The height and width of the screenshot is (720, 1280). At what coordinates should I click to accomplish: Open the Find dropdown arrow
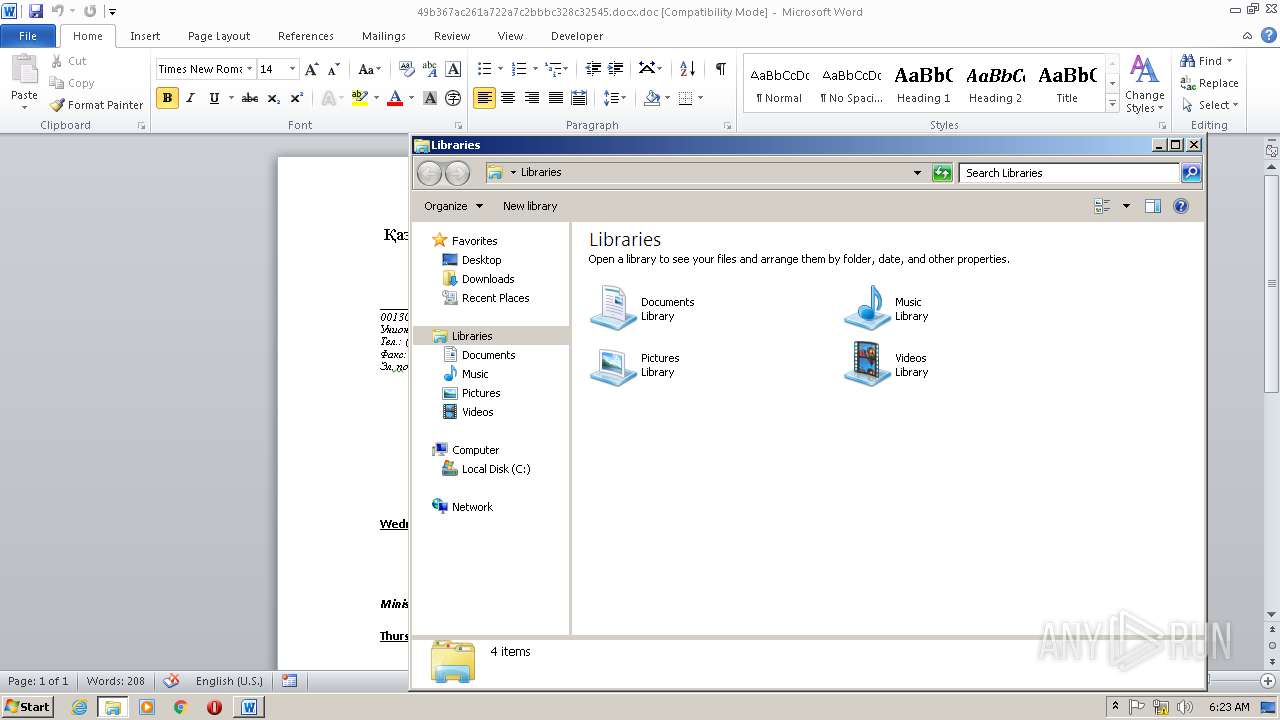(1230, 61)
